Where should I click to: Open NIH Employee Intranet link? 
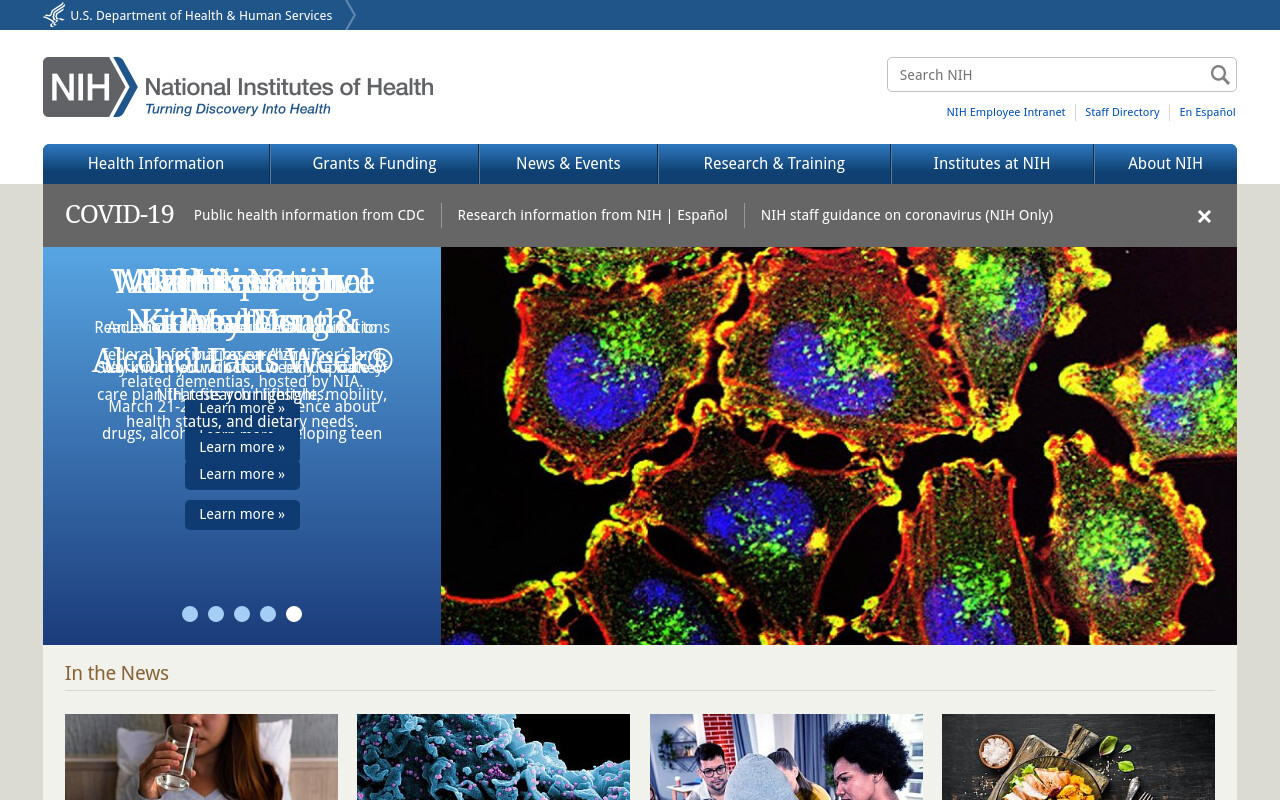tap(1006, 112)
